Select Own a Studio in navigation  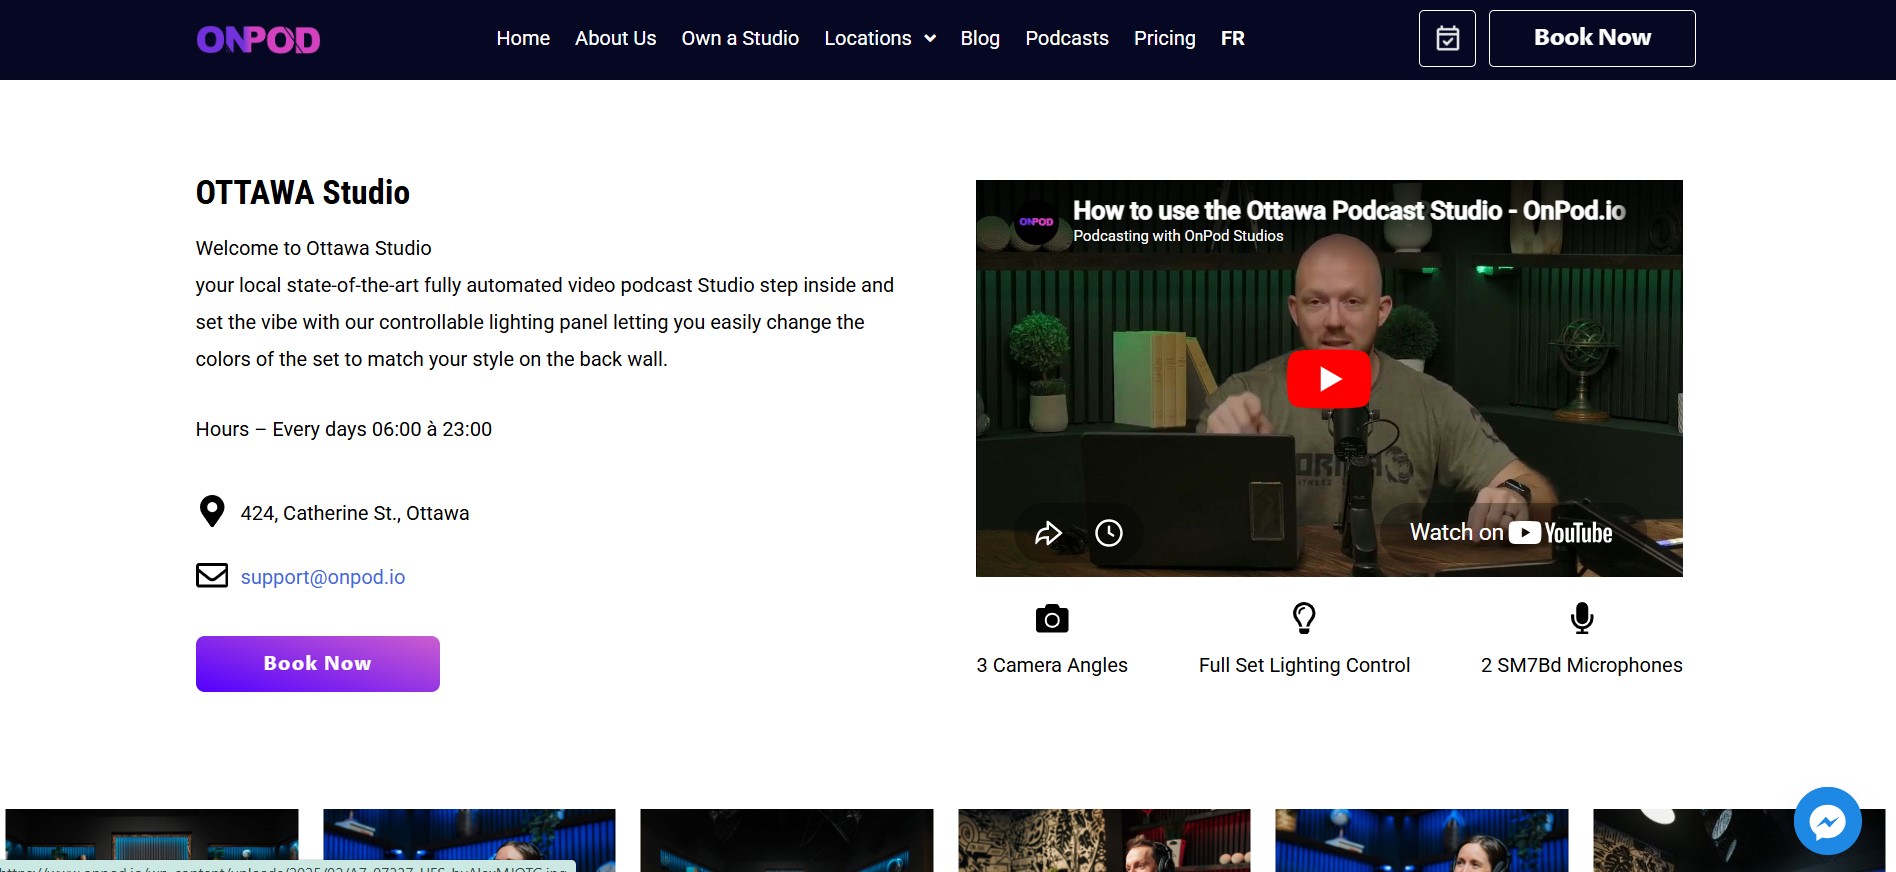tap(740, 39)
